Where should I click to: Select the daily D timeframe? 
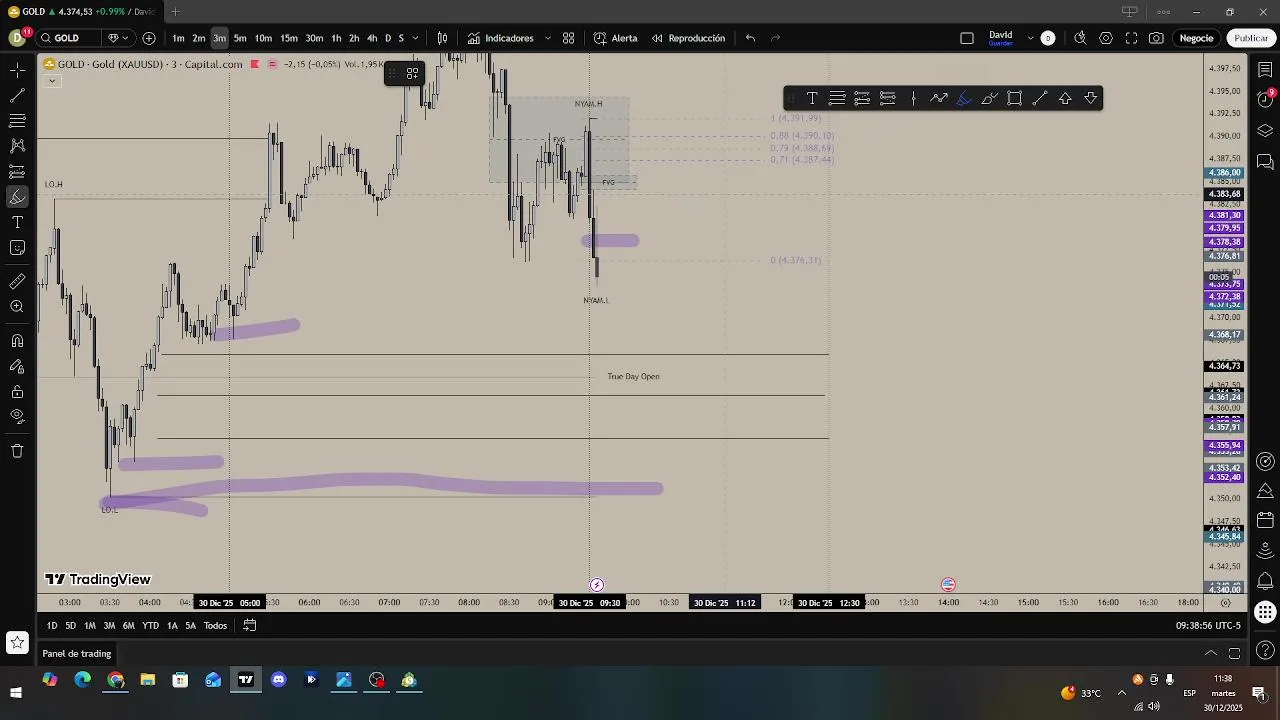tap(388, 38)
